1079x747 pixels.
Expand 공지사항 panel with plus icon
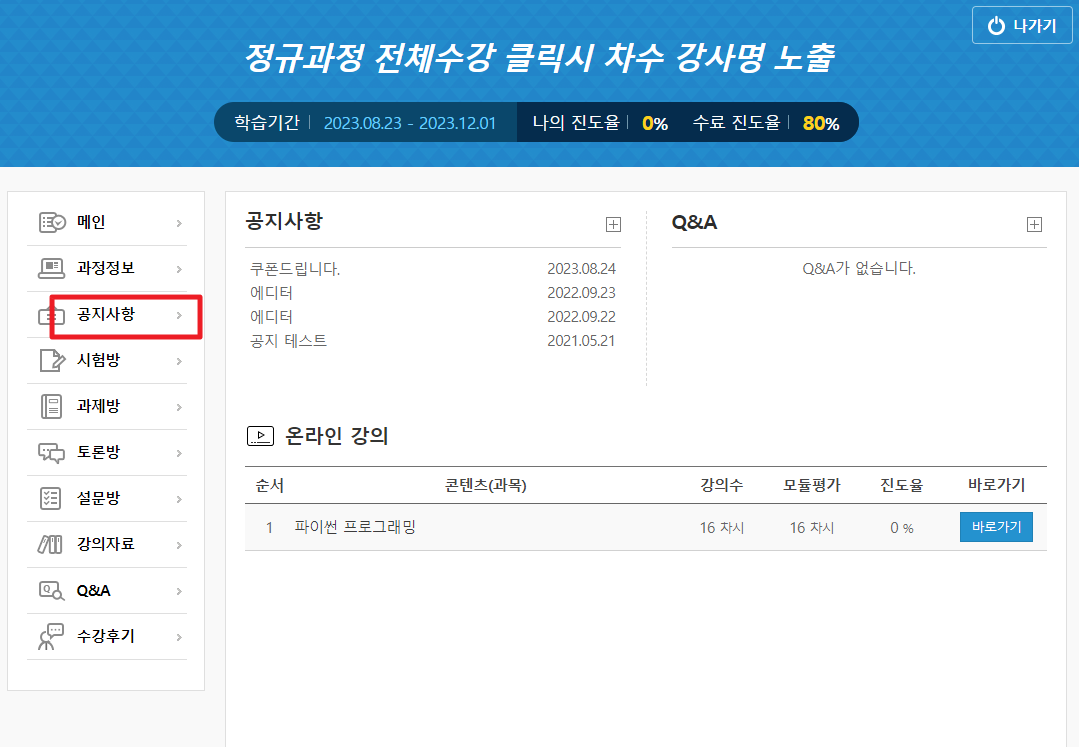[613, 225]
